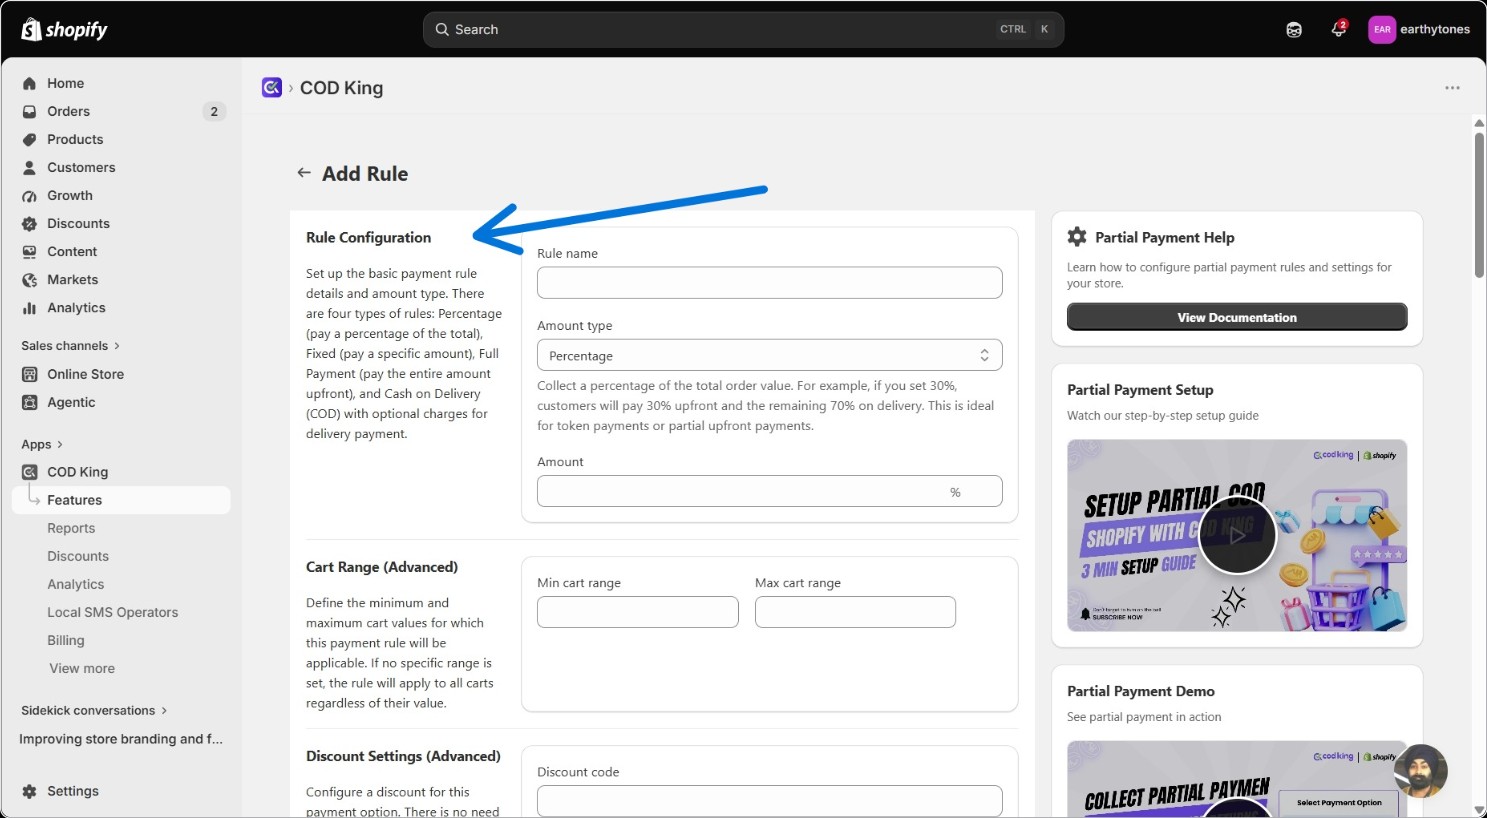Click the Products tag icon
This screenshot has height=818, width=1487.
click(29, 139)
